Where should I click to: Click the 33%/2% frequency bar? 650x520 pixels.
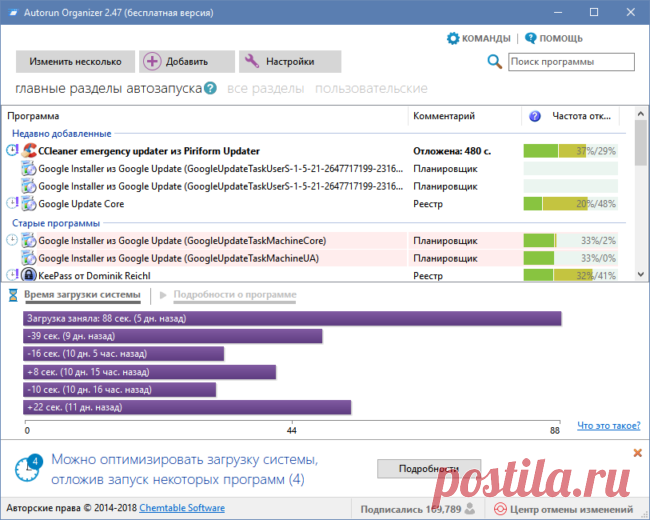(570, 241)
